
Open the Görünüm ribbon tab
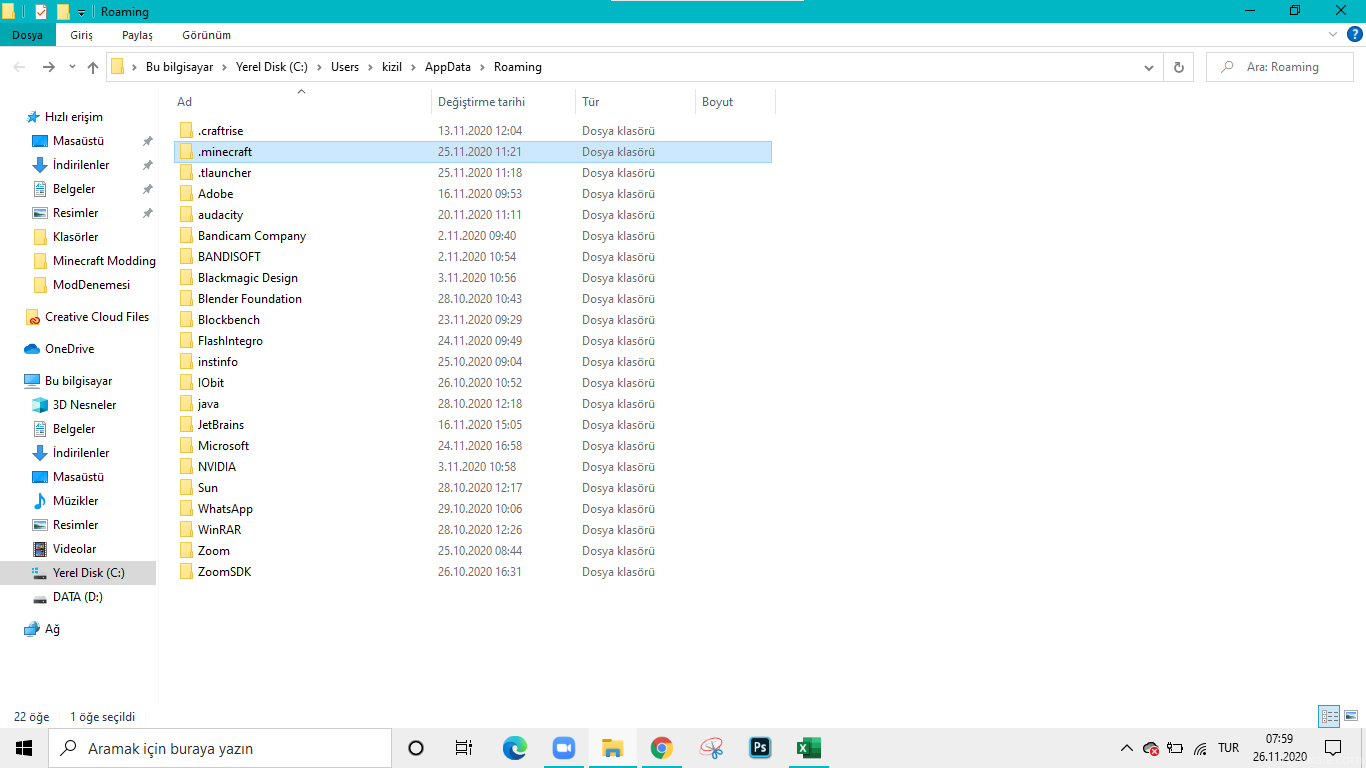(x=207, y=35)
